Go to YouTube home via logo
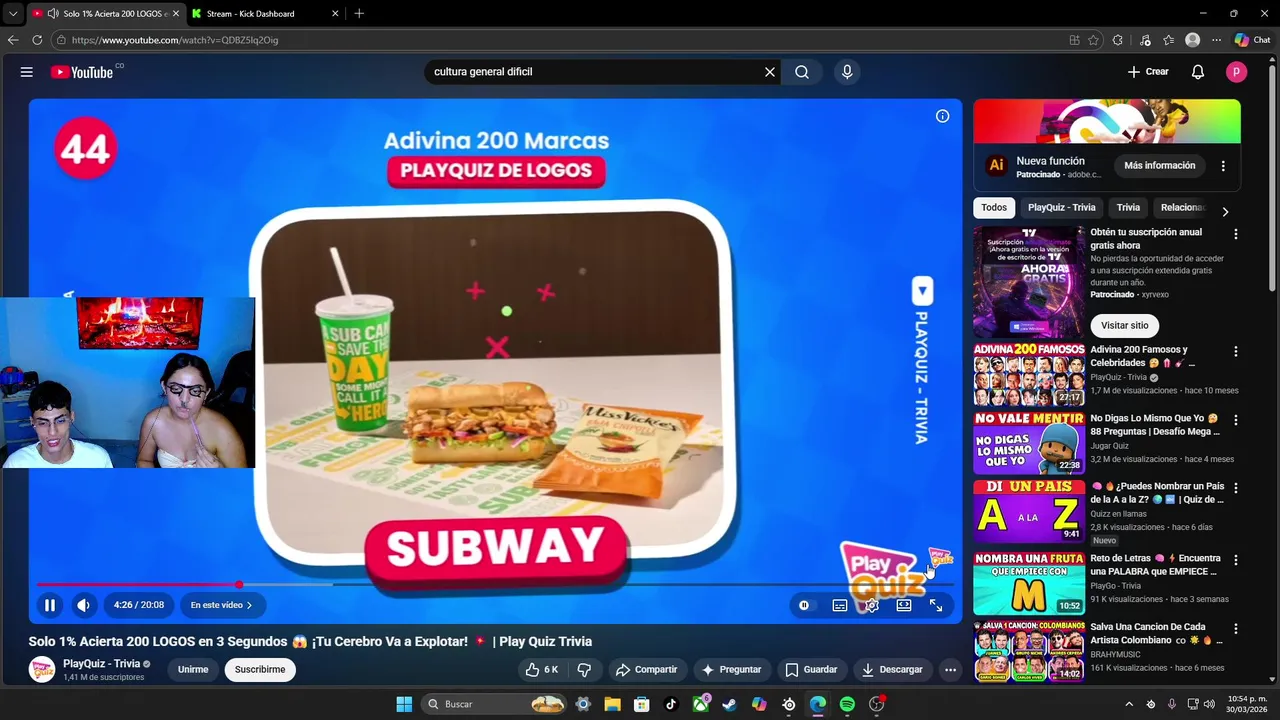Viewport: 1280px width, 720px height. [82, 72]
